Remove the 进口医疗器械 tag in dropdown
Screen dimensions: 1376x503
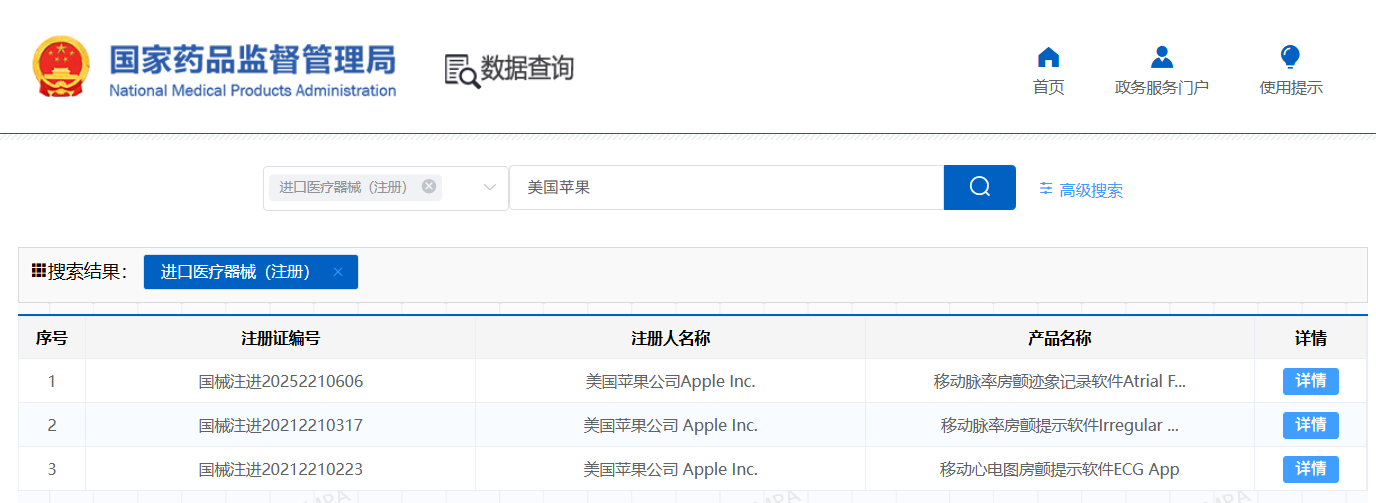[x=429, y=187]
